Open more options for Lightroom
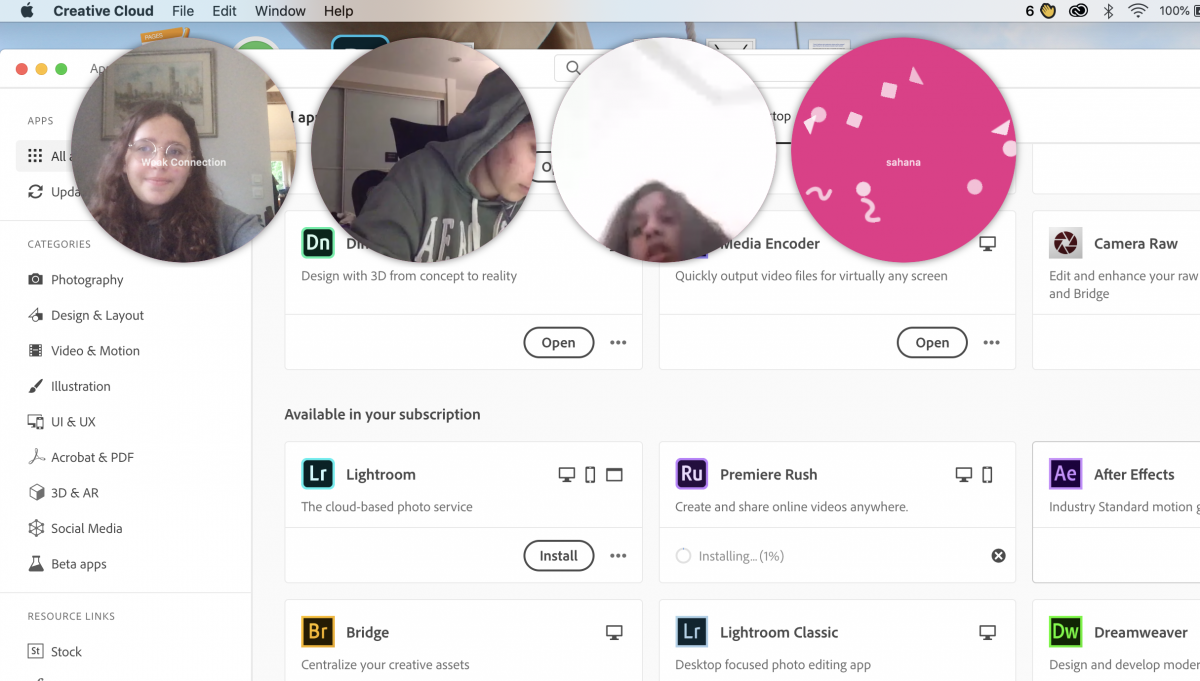Screen dimensions: 1200x681 point(618,556)
